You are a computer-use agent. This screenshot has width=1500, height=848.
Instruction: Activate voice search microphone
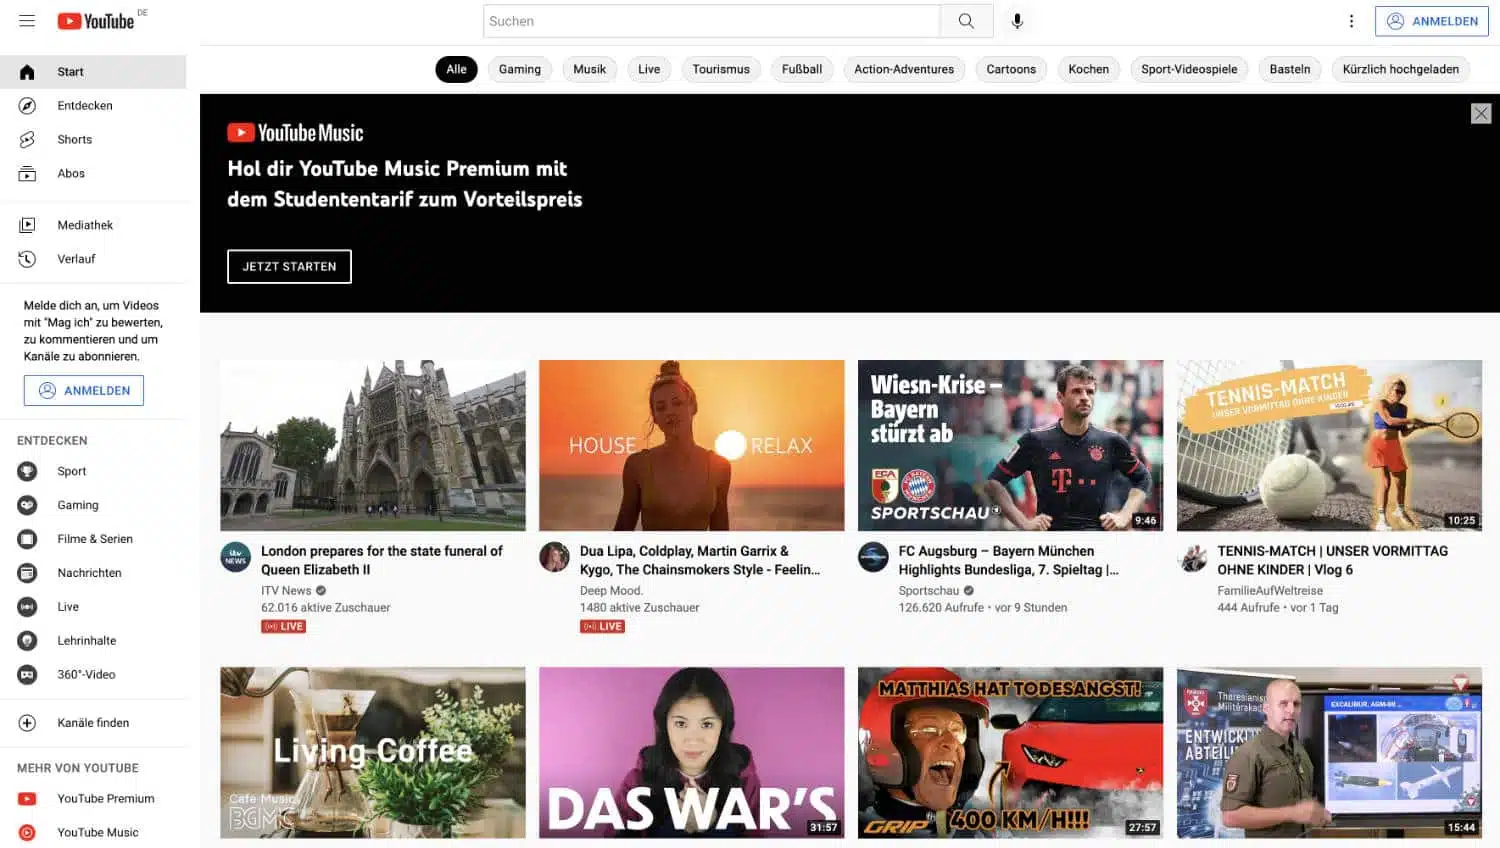click(1017, 21)
